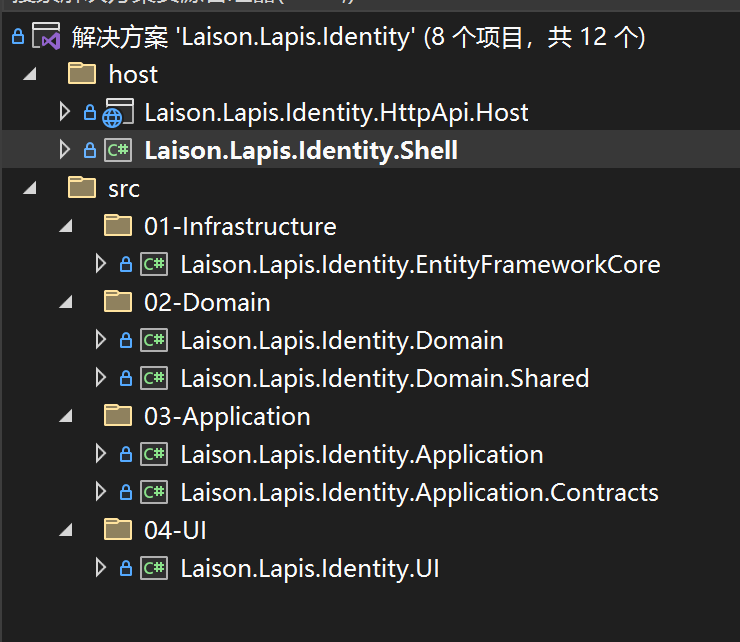Select the 04-UI folder label
740x642 pixels.
tap(175, 530)
